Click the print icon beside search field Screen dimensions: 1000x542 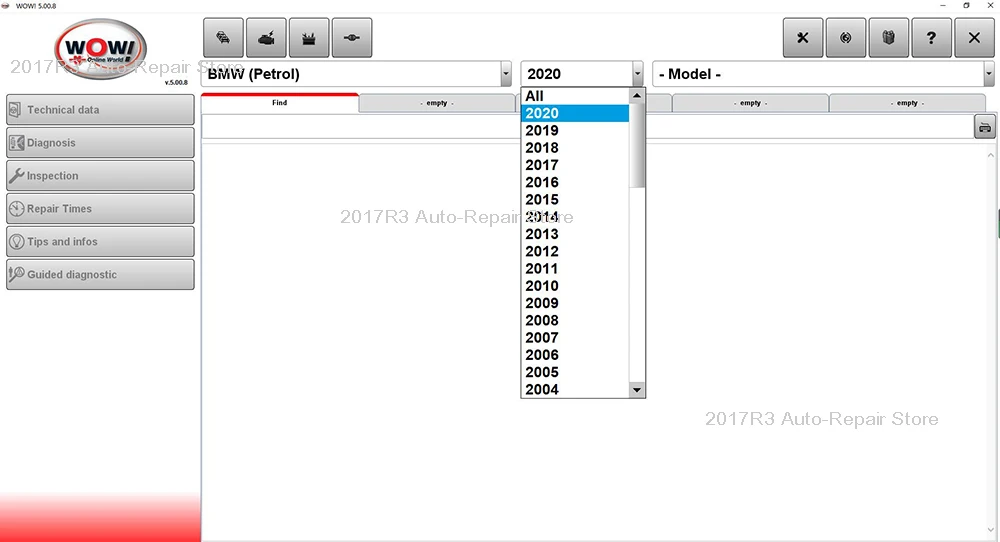click(985, 127)
